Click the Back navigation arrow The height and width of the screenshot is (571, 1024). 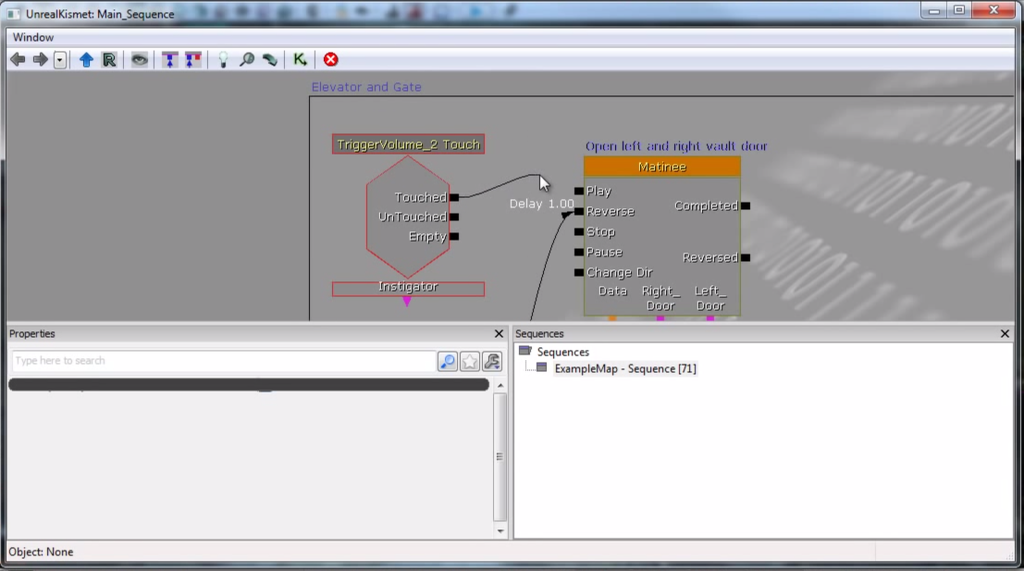(x=18, y=60)
